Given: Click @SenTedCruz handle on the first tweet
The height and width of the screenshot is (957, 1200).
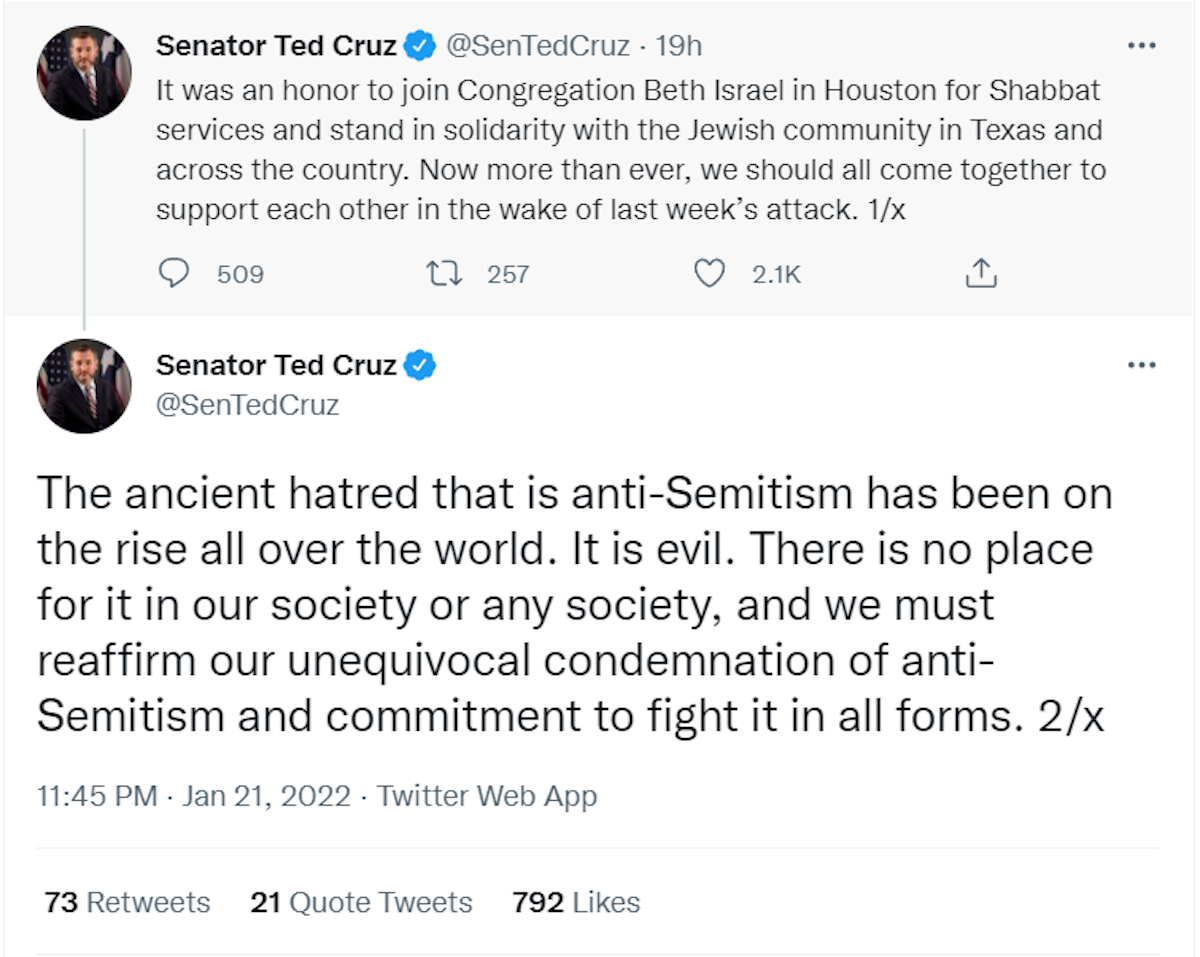Looking at the screenshot, I should 537,46.
